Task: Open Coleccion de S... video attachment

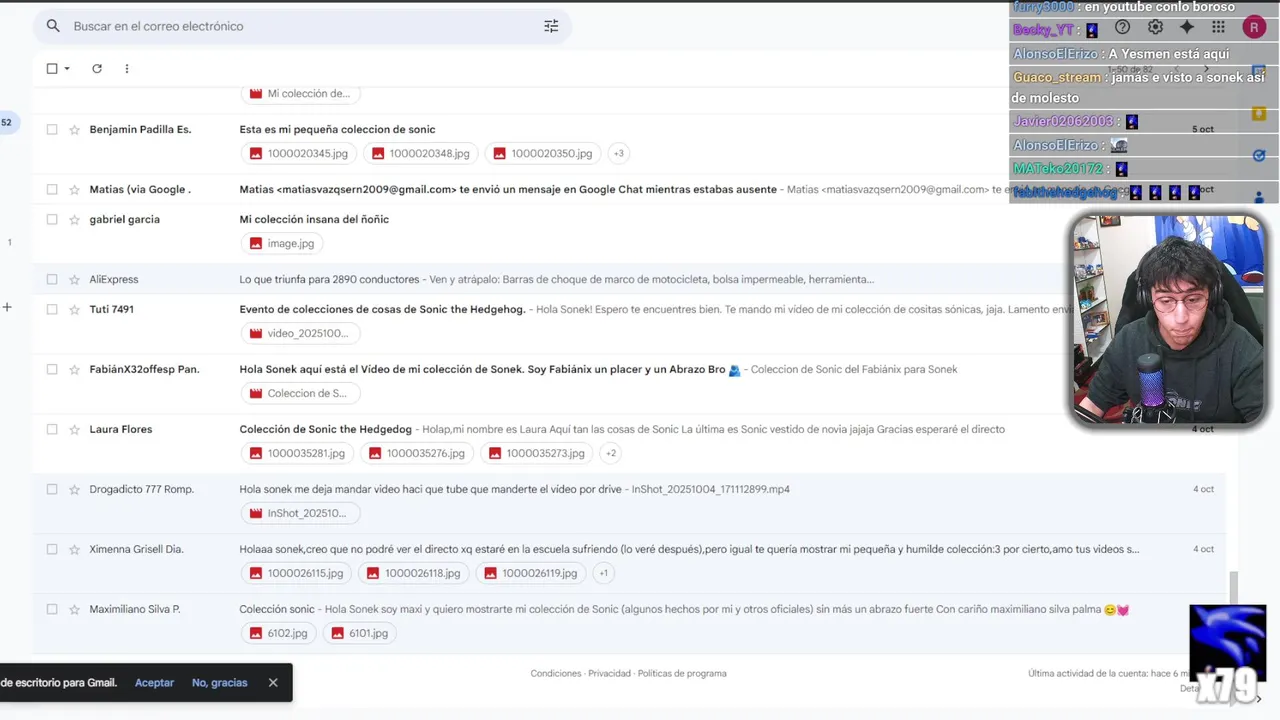Action: pos(300,393)
